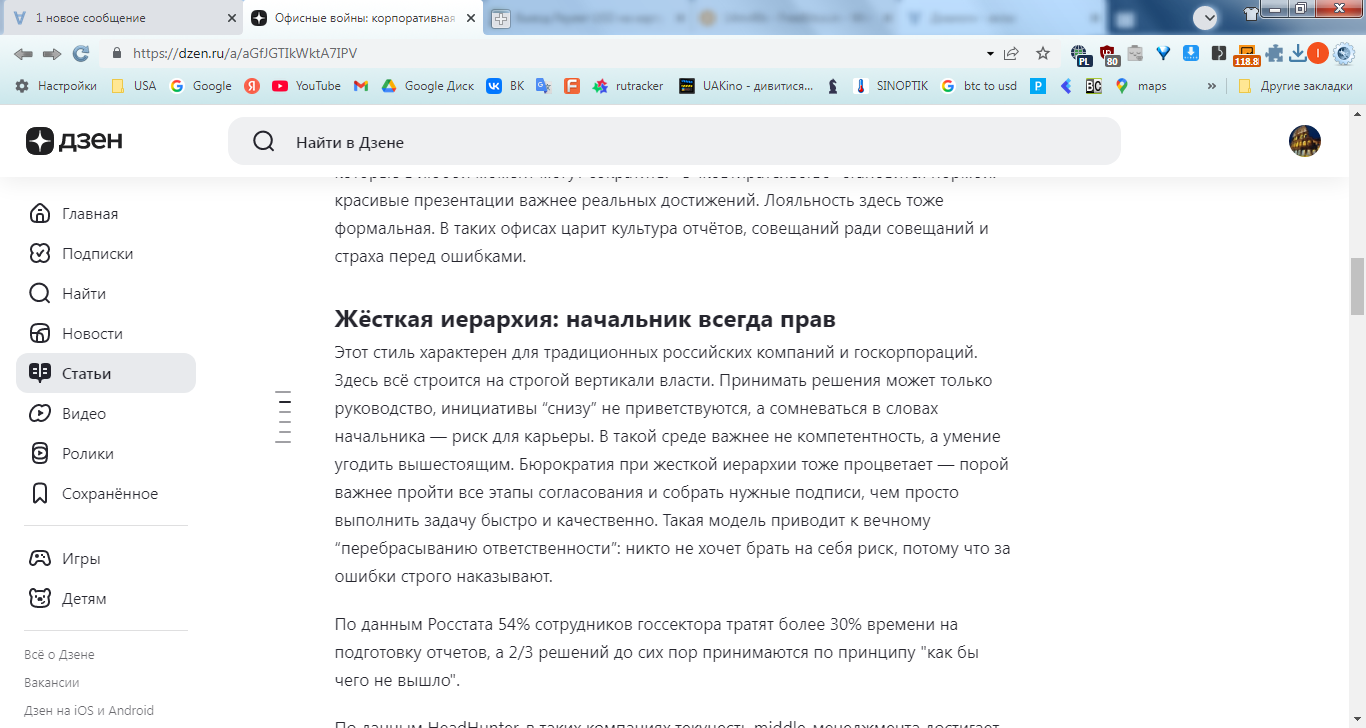Click the blue download-arrow extension icon
This screenshot has height=728, width=1366.
[1191, 53]
